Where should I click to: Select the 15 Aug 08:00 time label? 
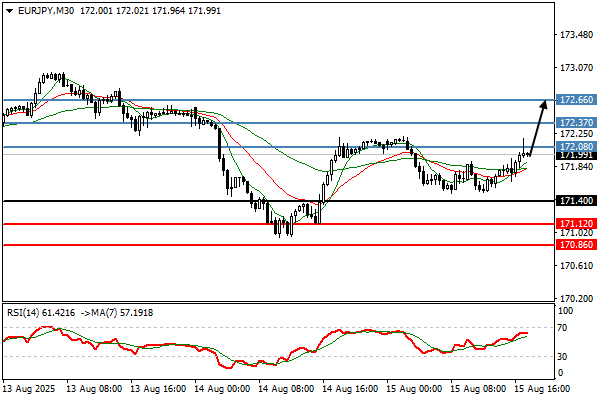(x=478, y=389)
